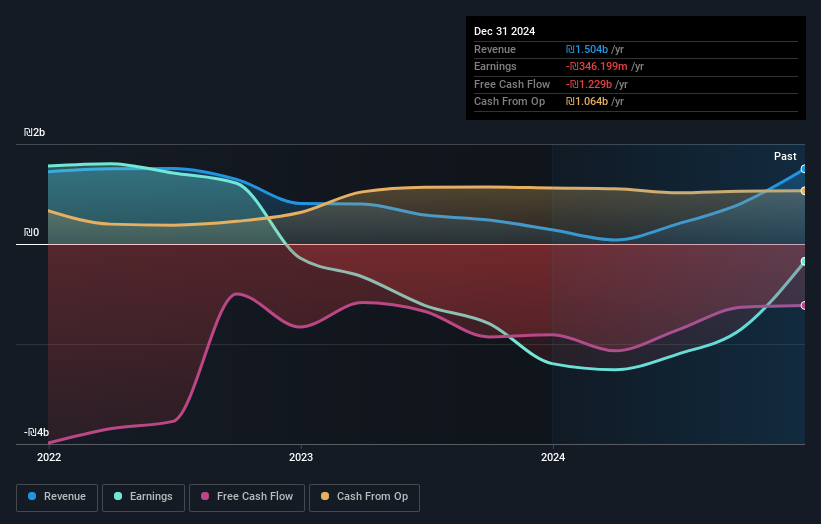Click the -₪346.199m earnings value
The height and width of the screenshot is (524, 821).
pos(596,66)
